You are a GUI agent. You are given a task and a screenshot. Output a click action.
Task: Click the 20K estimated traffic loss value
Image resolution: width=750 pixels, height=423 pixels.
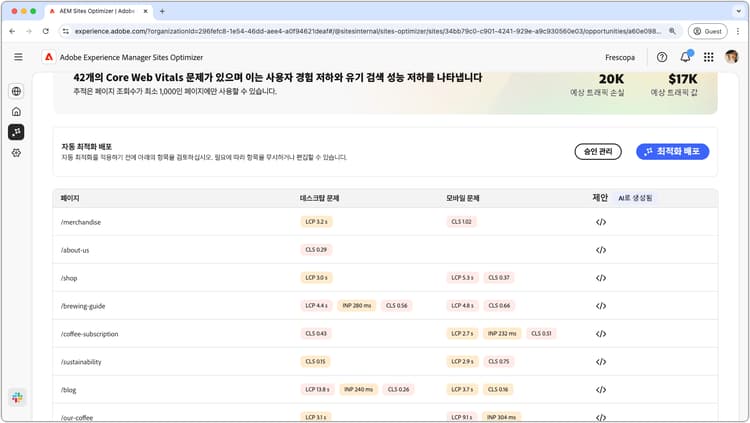(611, 79)
